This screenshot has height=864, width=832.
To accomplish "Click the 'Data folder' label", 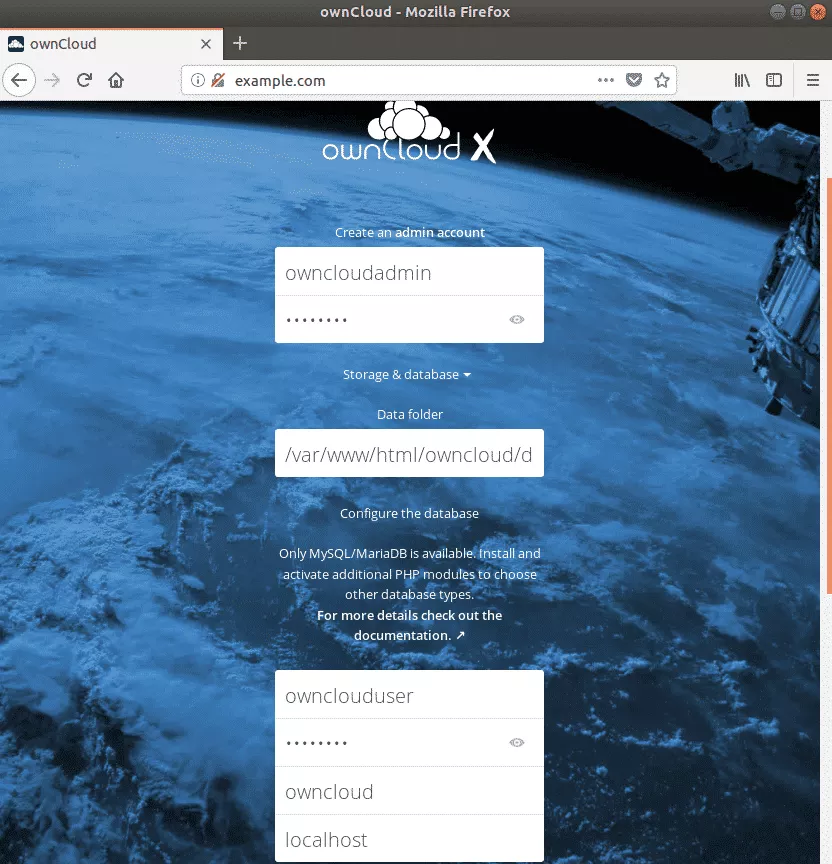I will click(409, 414).
